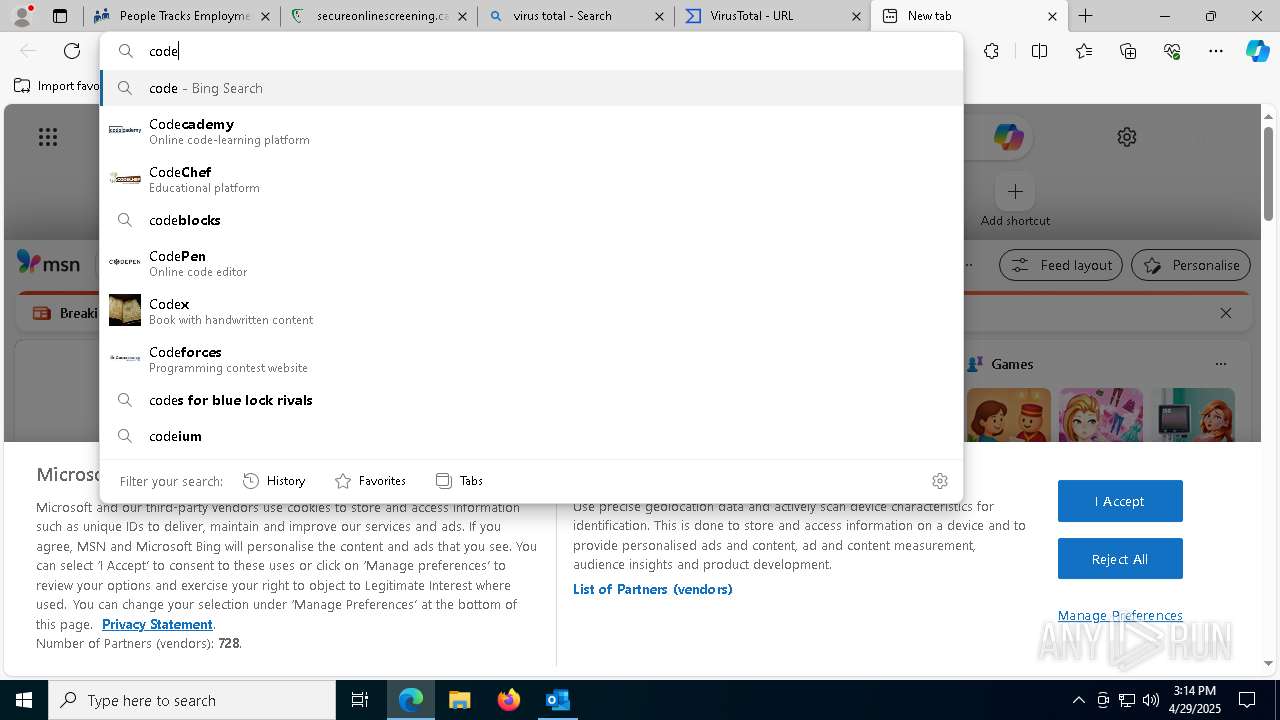Open the Import favorites bookmark
Image resolution: width=1280 pixels, height=720 pixels.
click(x=57, y=86)
